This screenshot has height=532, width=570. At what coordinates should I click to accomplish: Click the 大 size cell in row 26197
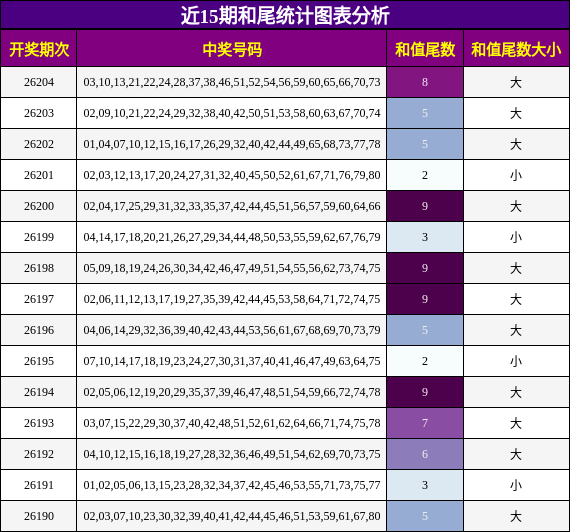point(516,299)
